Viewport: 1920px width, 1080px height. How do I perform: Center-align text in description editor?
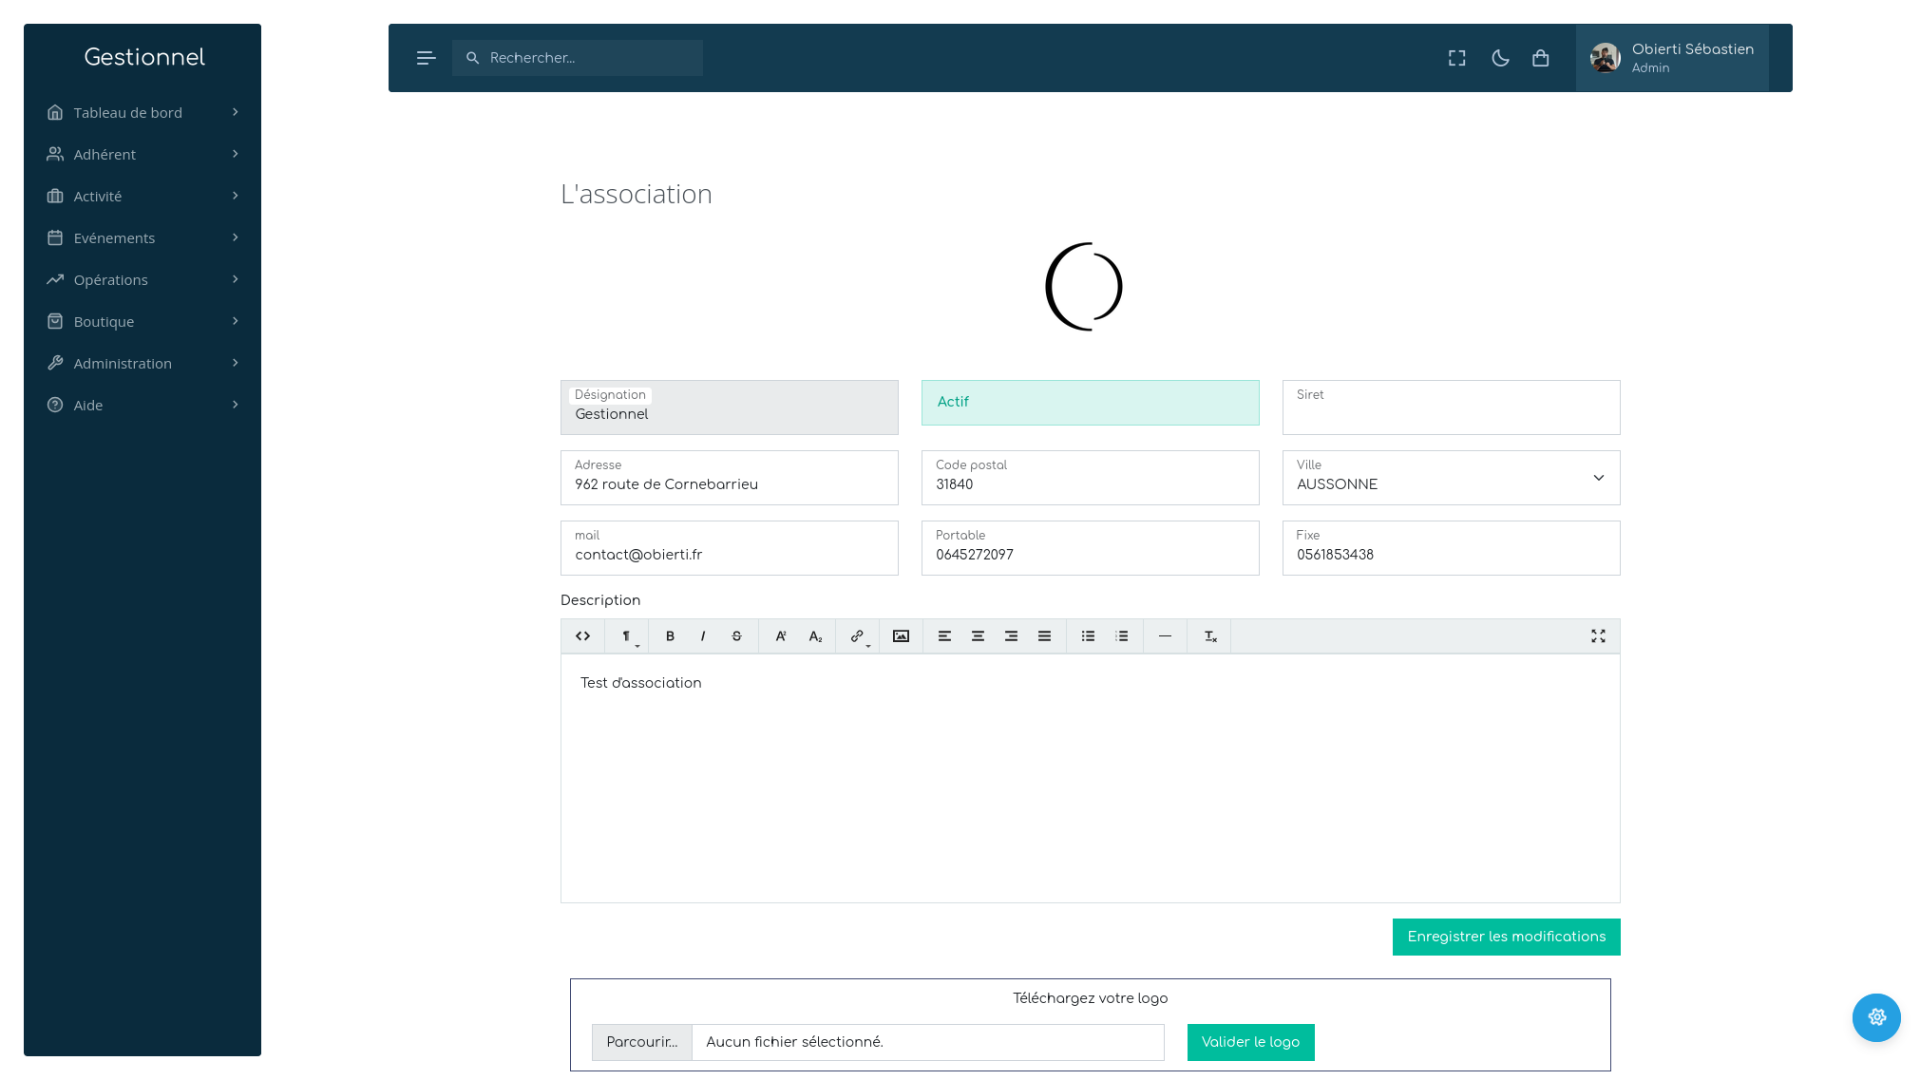click(x=978, y=636)
